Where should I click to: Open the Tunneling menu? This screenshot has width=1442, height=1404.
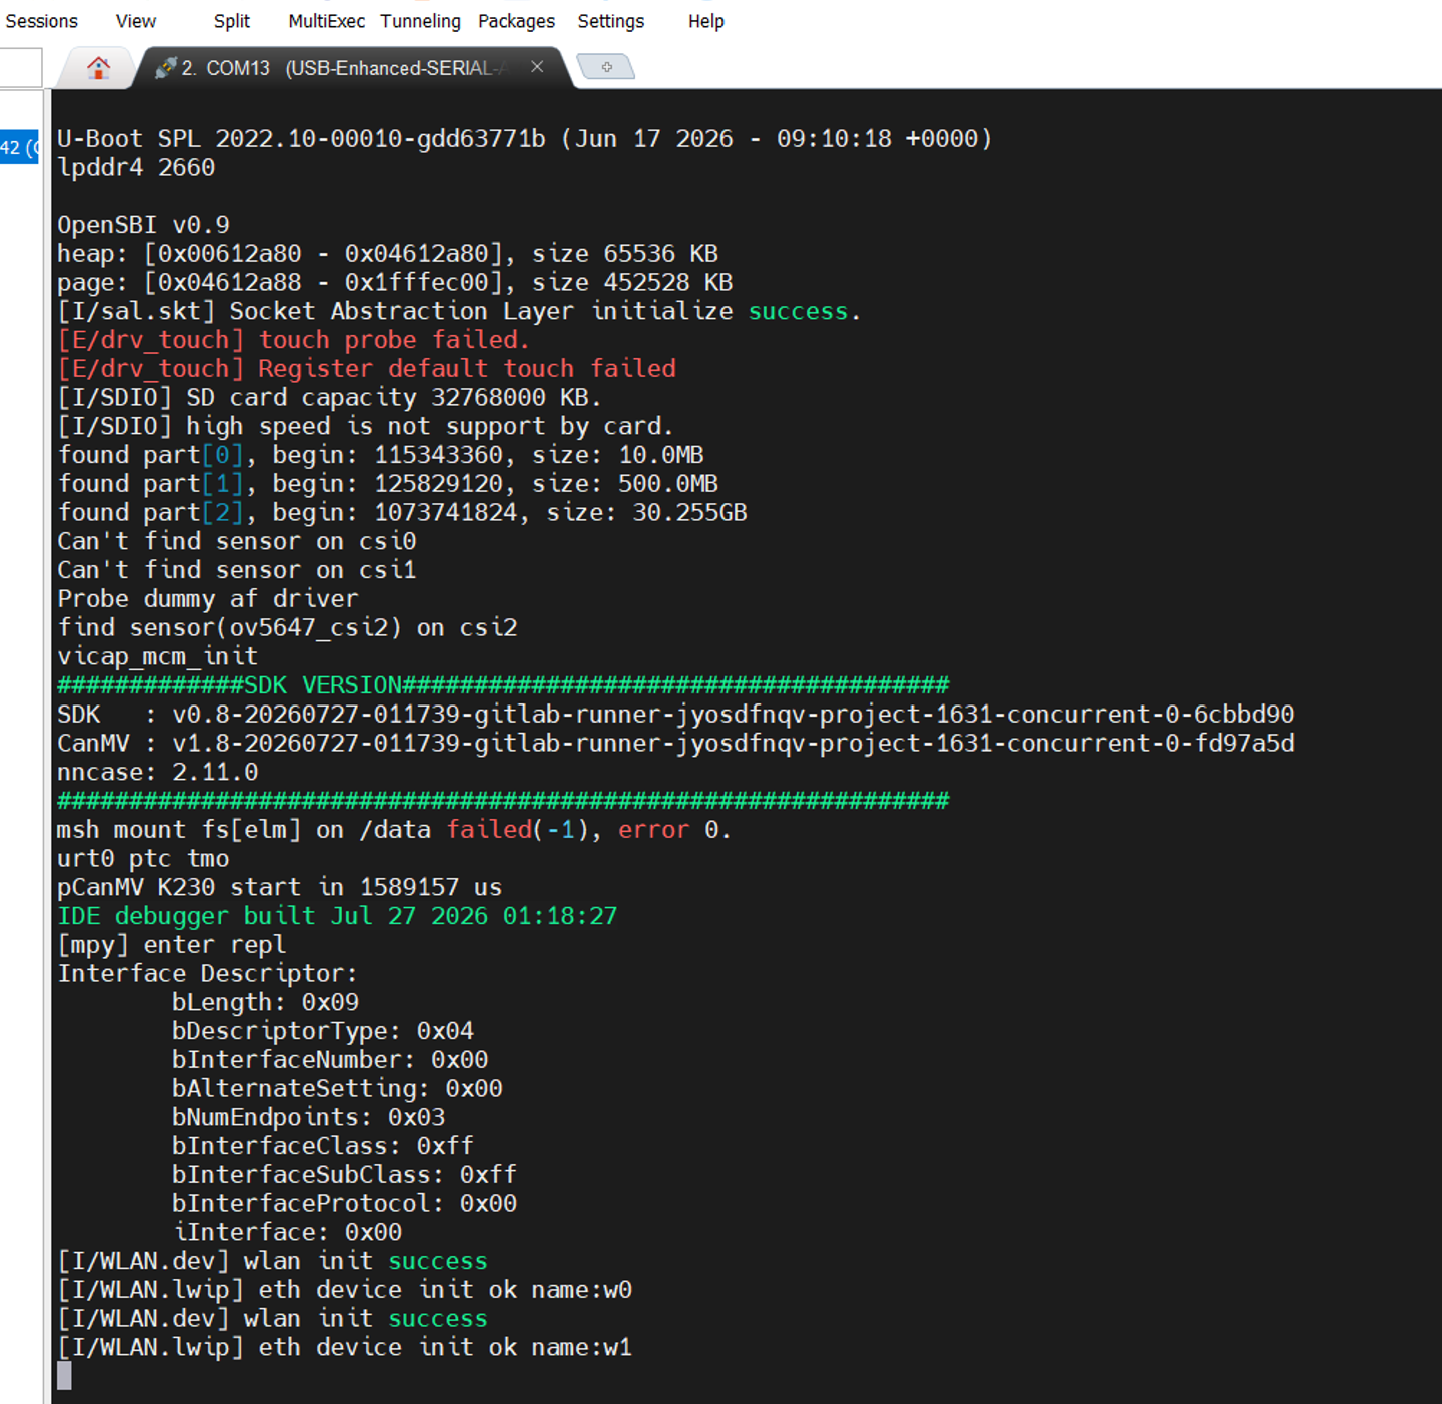(420, 21)
